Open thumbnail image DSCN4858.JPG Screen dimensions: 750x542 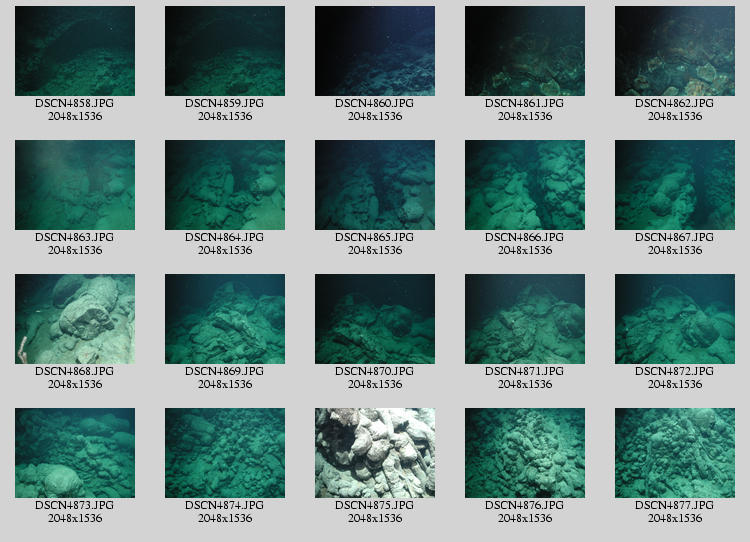click(x=75, y=51)
